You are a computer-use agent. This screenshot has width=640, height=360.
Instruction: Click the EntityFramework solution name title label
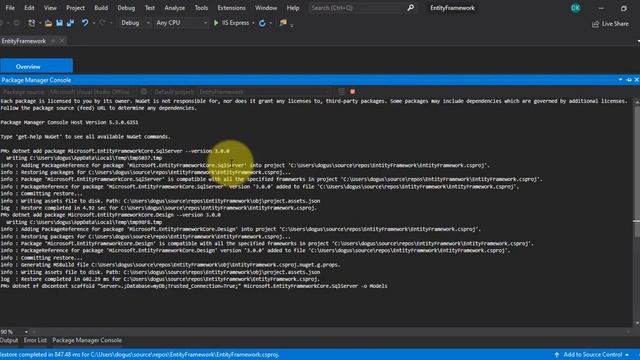pos(452,8)
